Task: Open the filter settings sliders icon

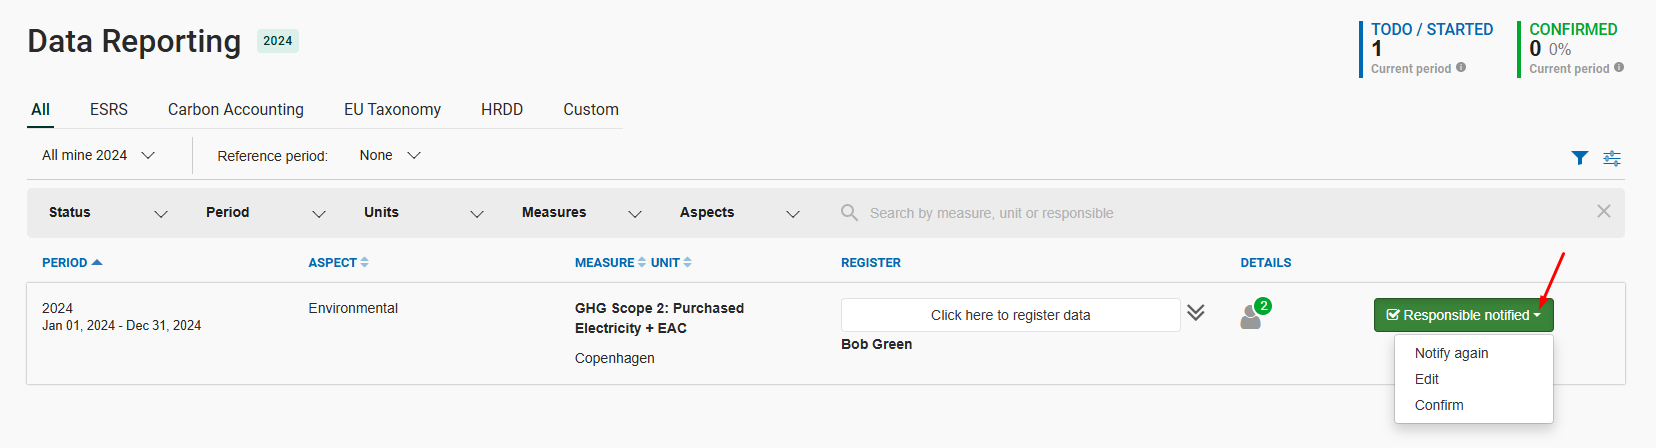Action: (x=1612, y=158)
